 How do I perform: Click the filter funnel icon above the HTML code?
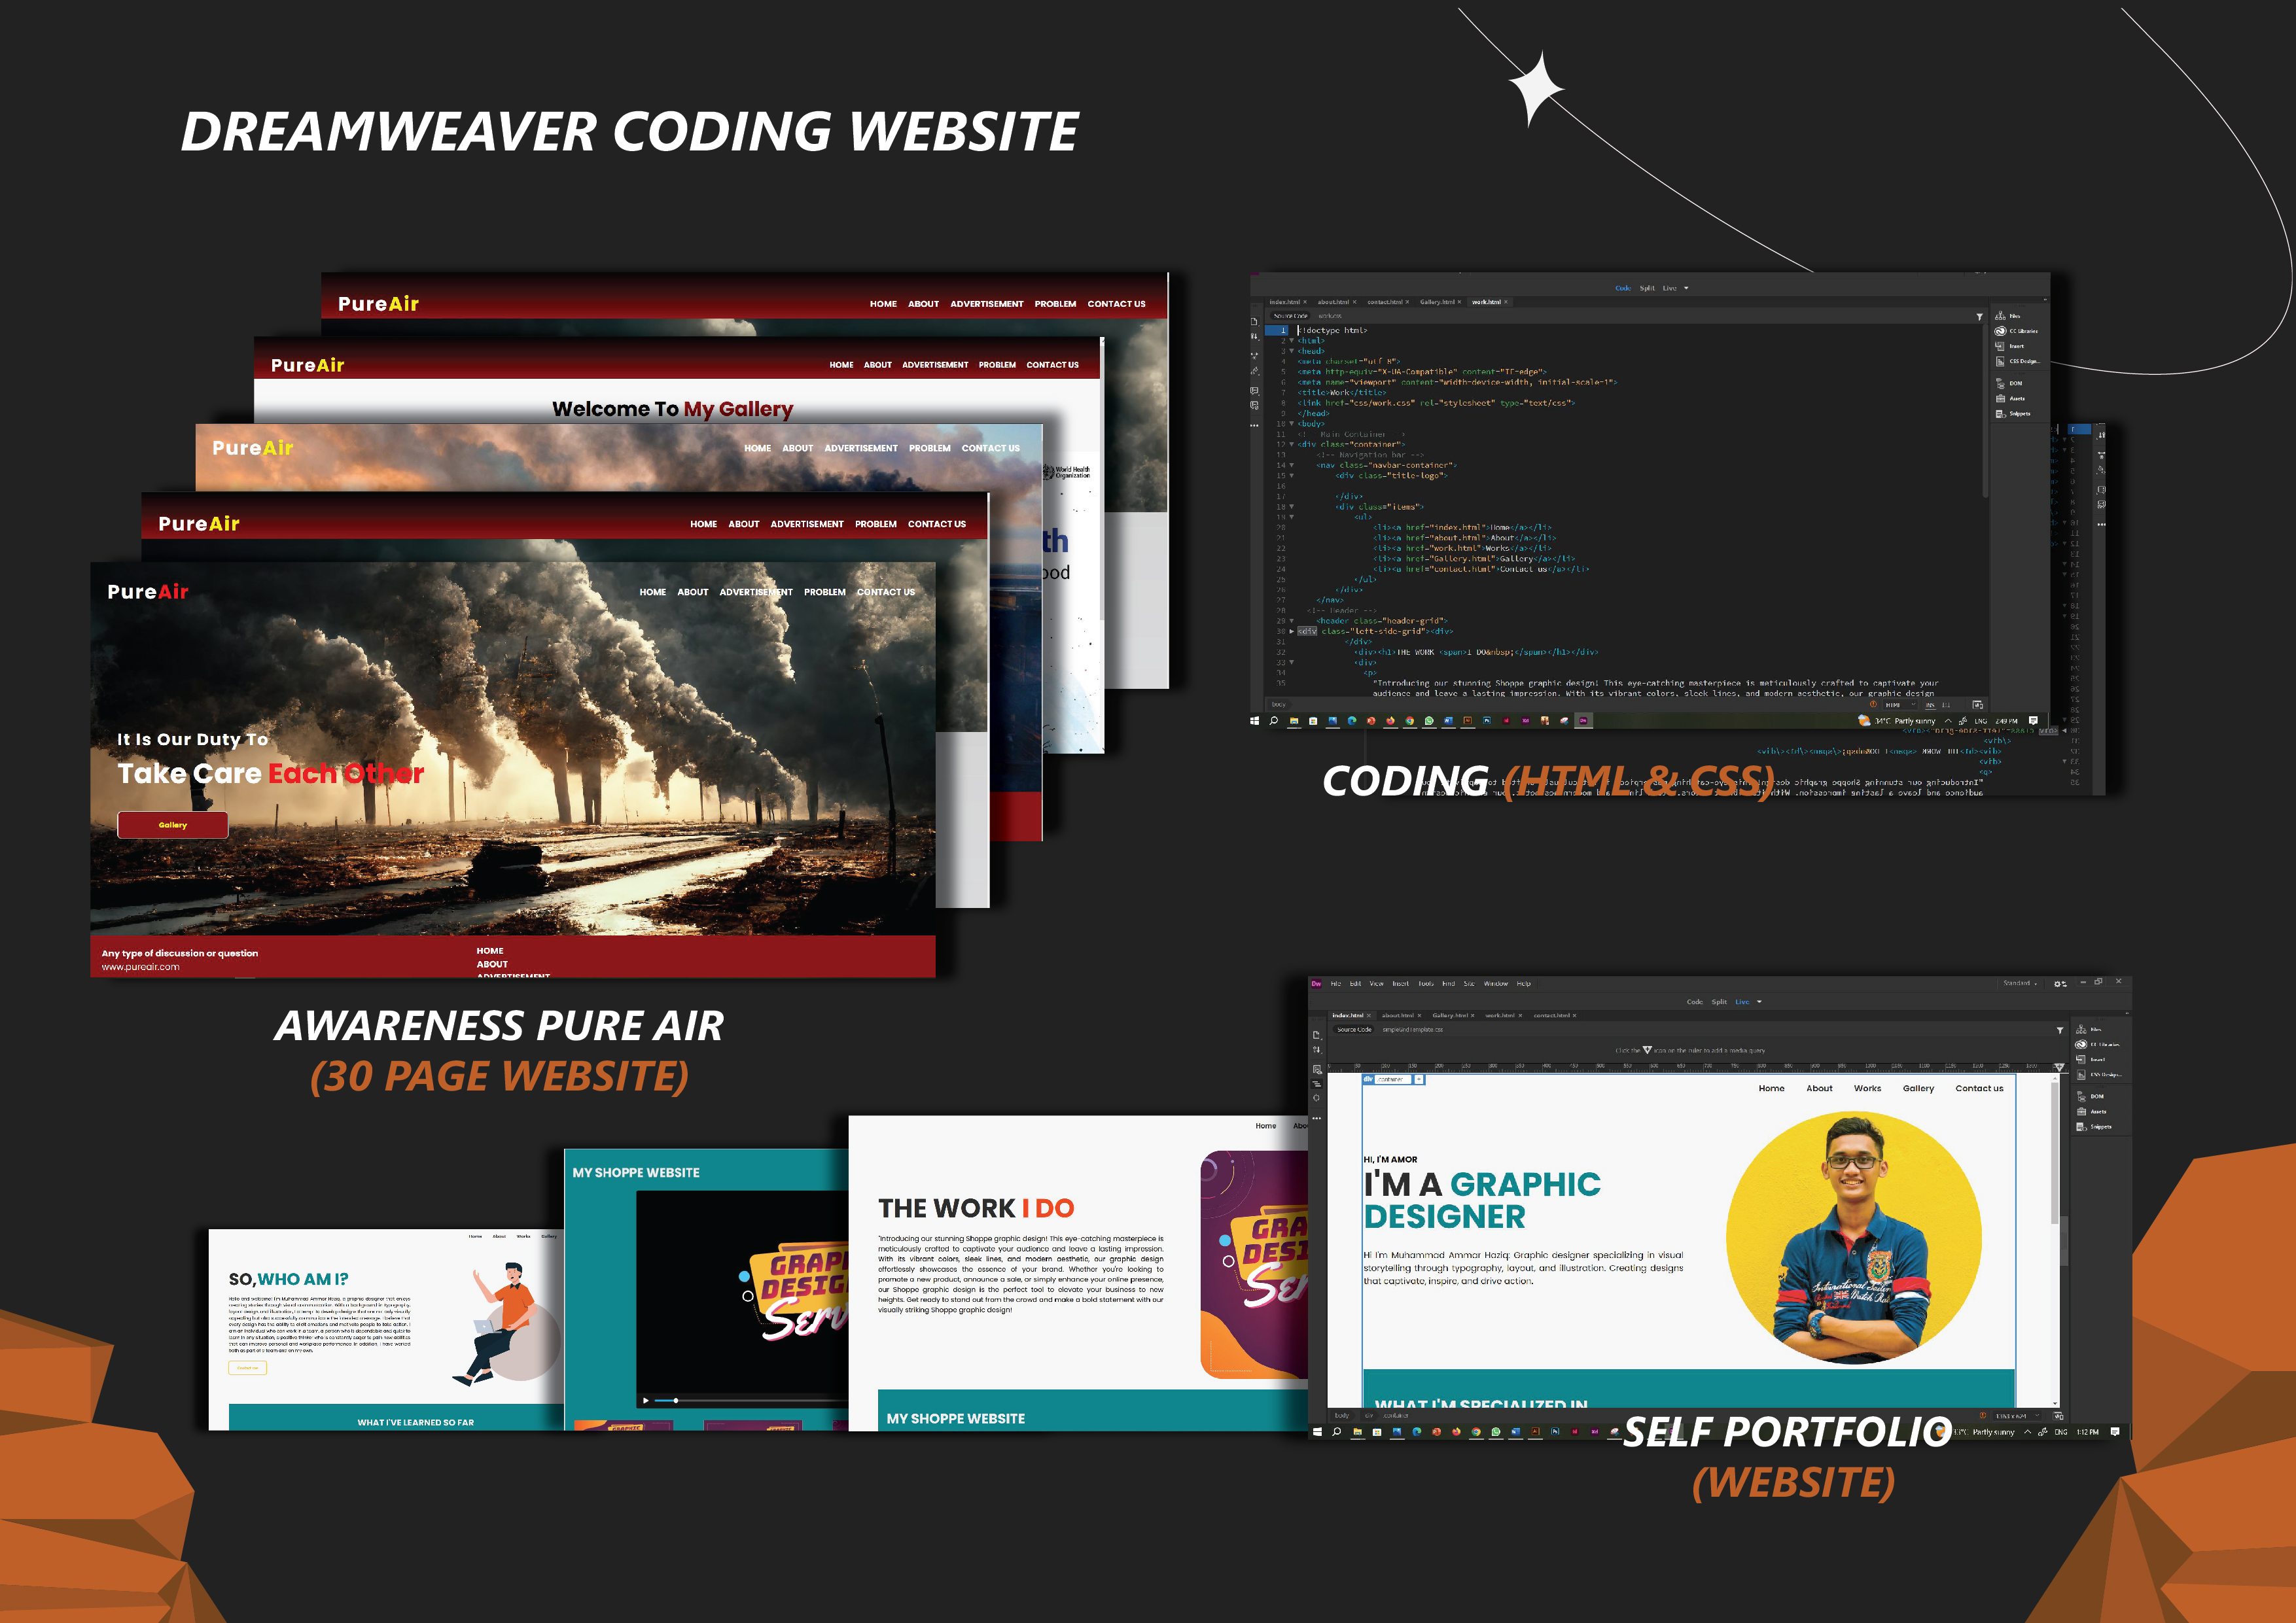pos(1979,317)
